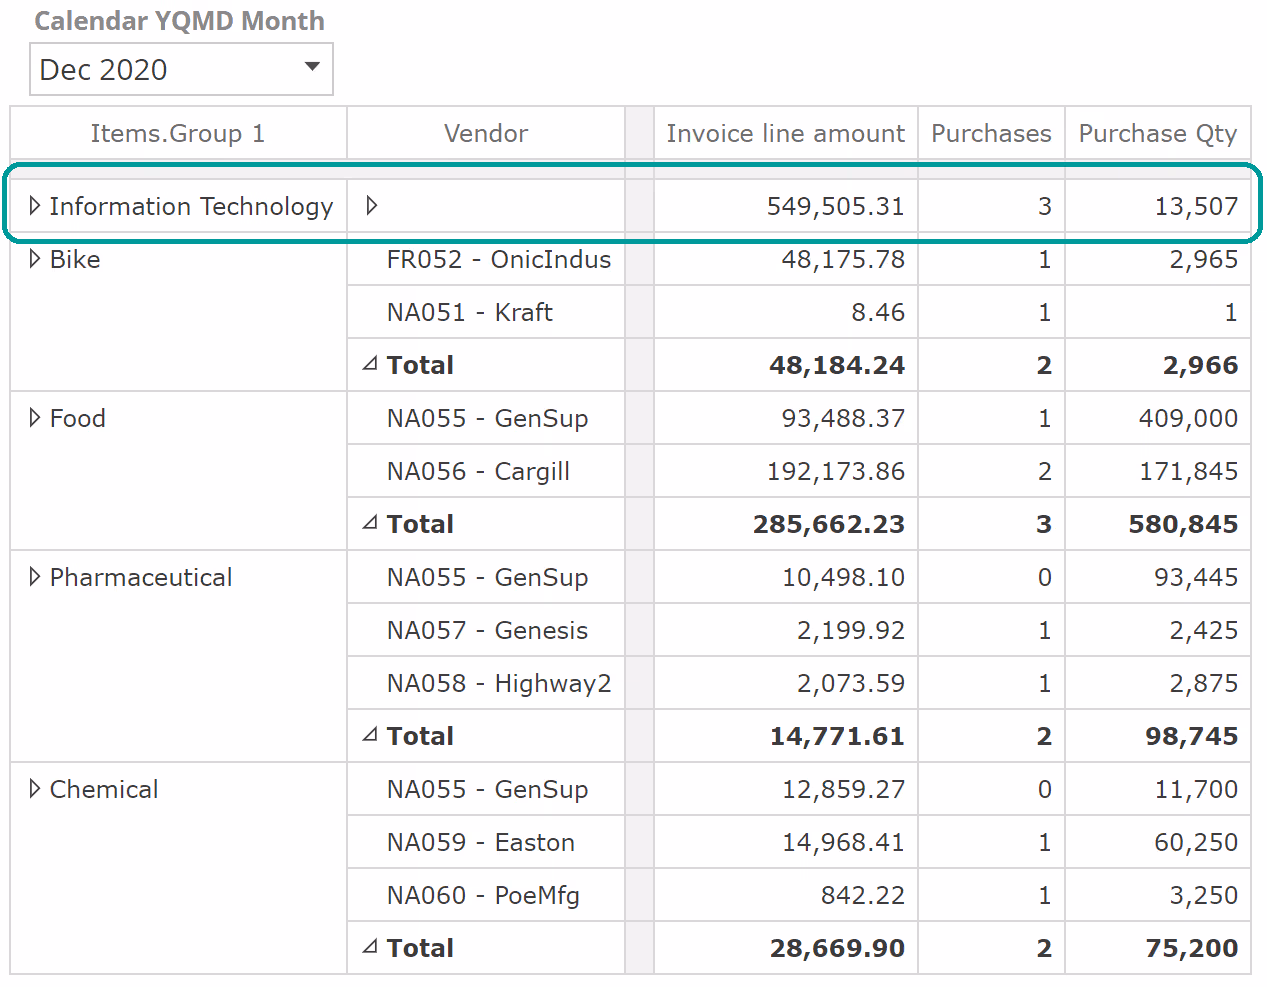Click the Purchases column header
Screen dimensions: 1267x987
click(991, 133)
